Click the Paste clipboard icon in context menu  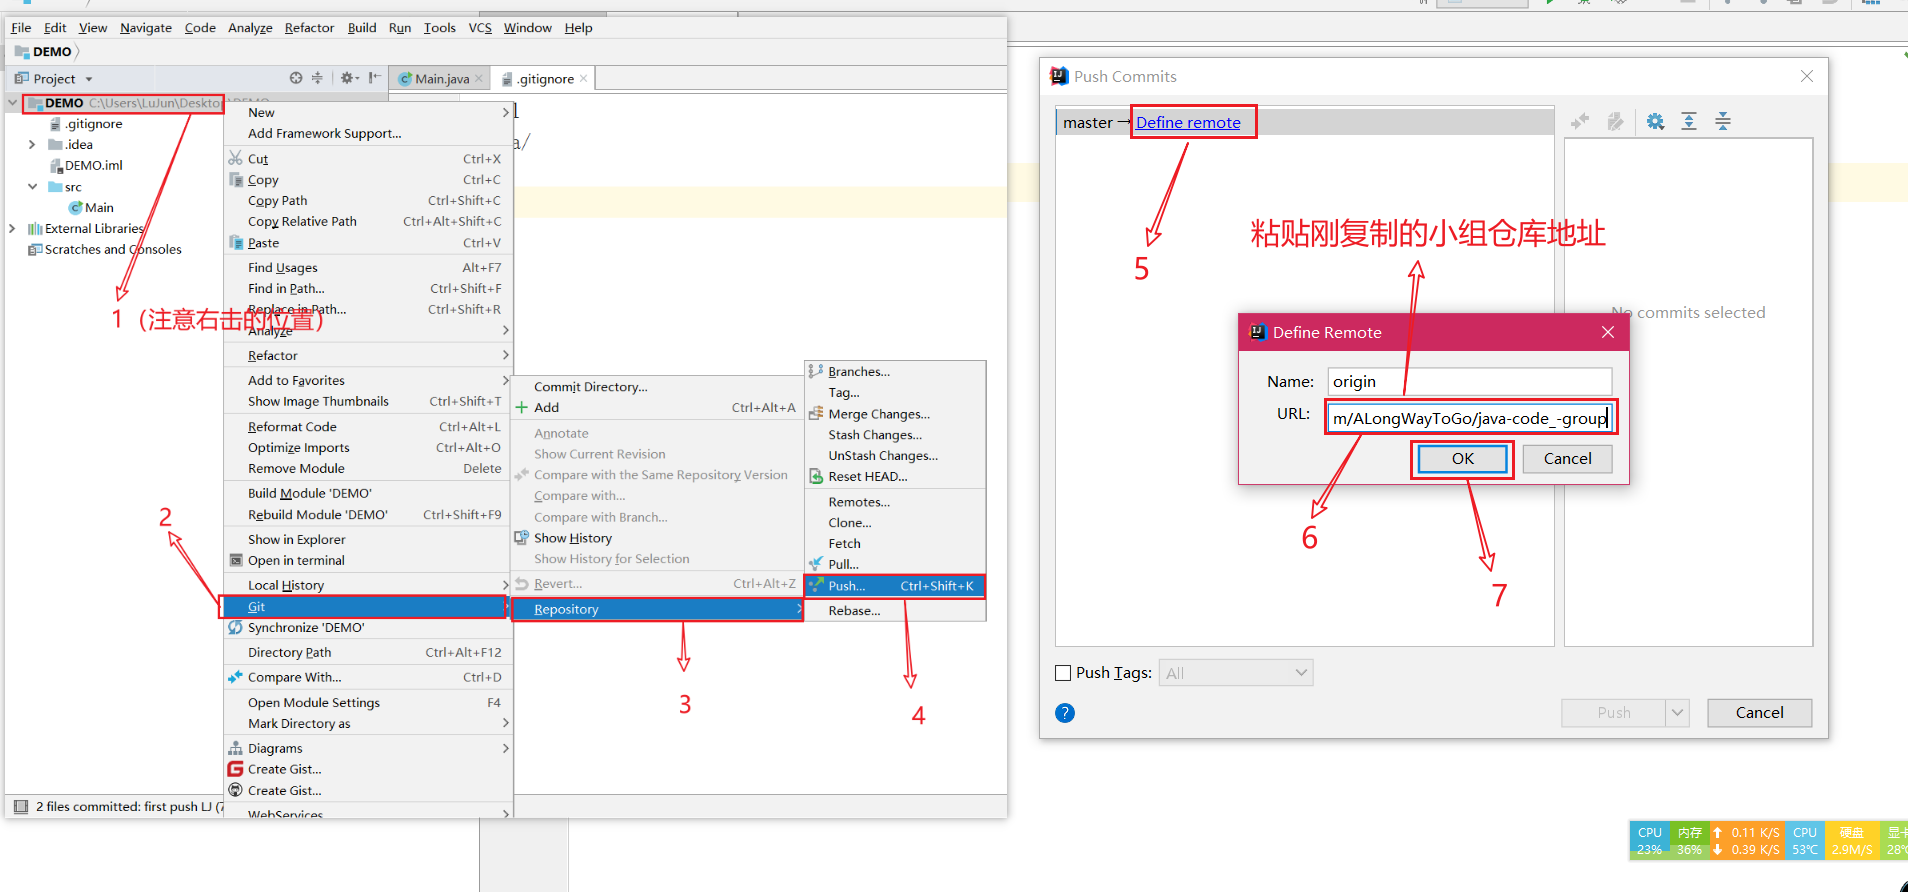click(x=236, y=242)
